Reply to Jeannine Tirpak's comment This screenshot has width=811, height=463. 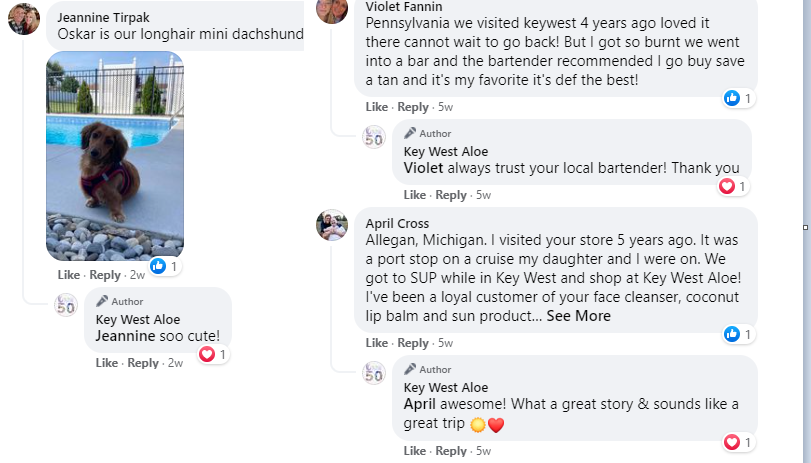(105, 275)
